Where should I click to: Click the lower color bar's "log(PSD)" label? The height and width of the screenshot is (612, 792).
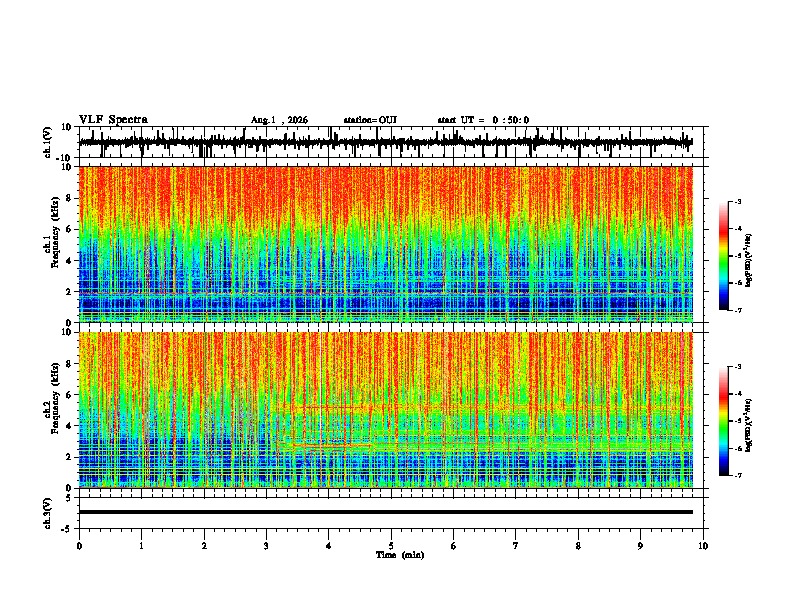749,425
